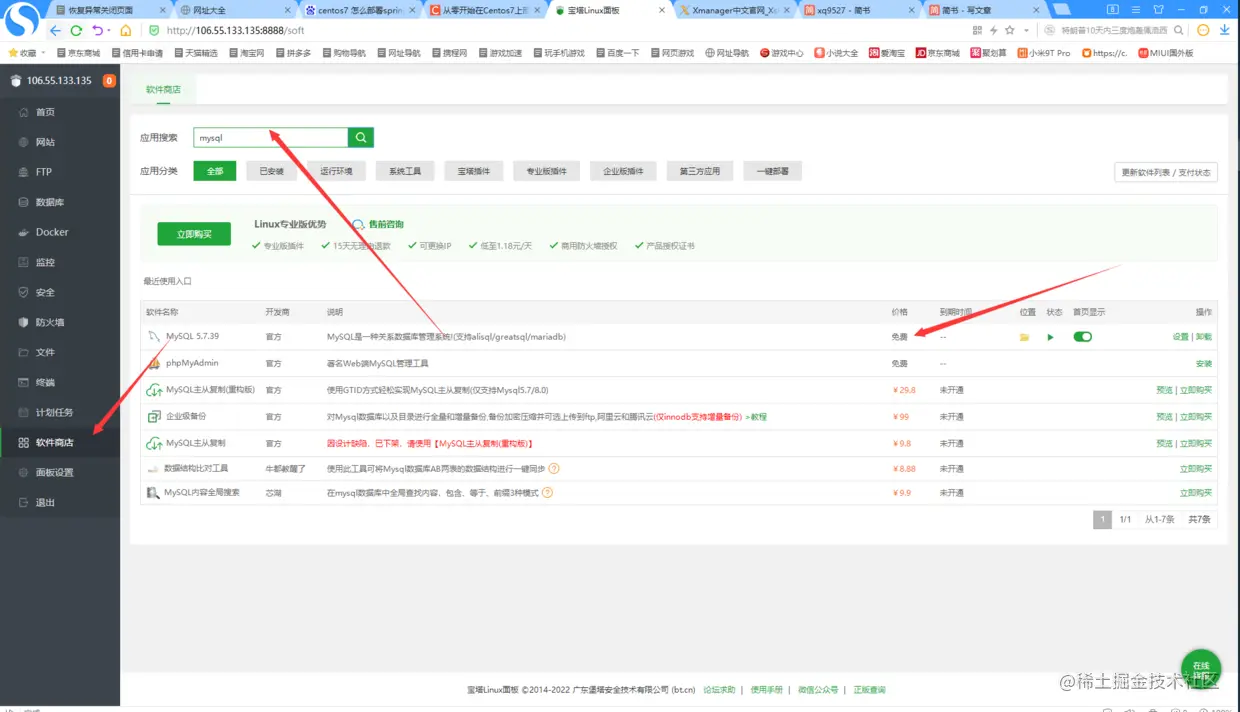
Task: Select 运行环境 category filter
Action: pos(336,171)
